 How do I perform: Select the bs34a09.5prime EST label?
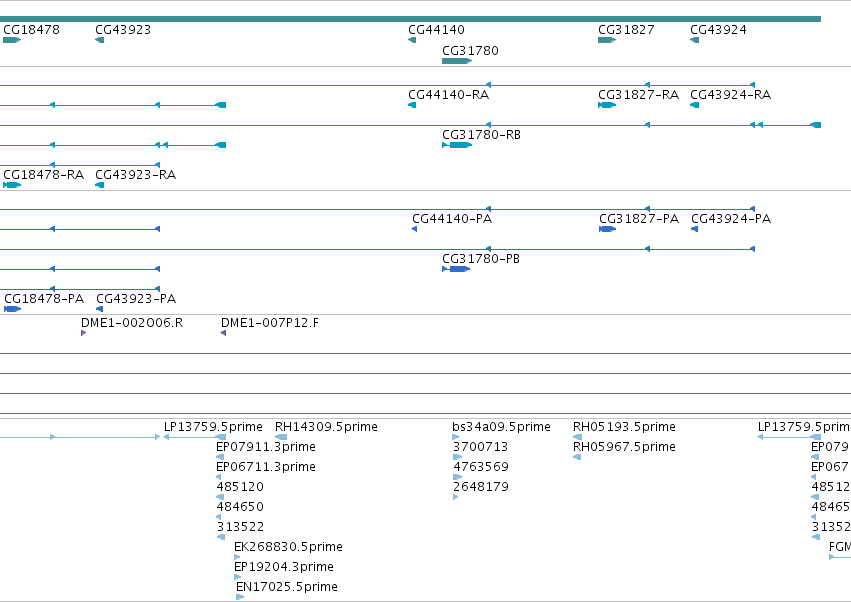pos(501,427)
